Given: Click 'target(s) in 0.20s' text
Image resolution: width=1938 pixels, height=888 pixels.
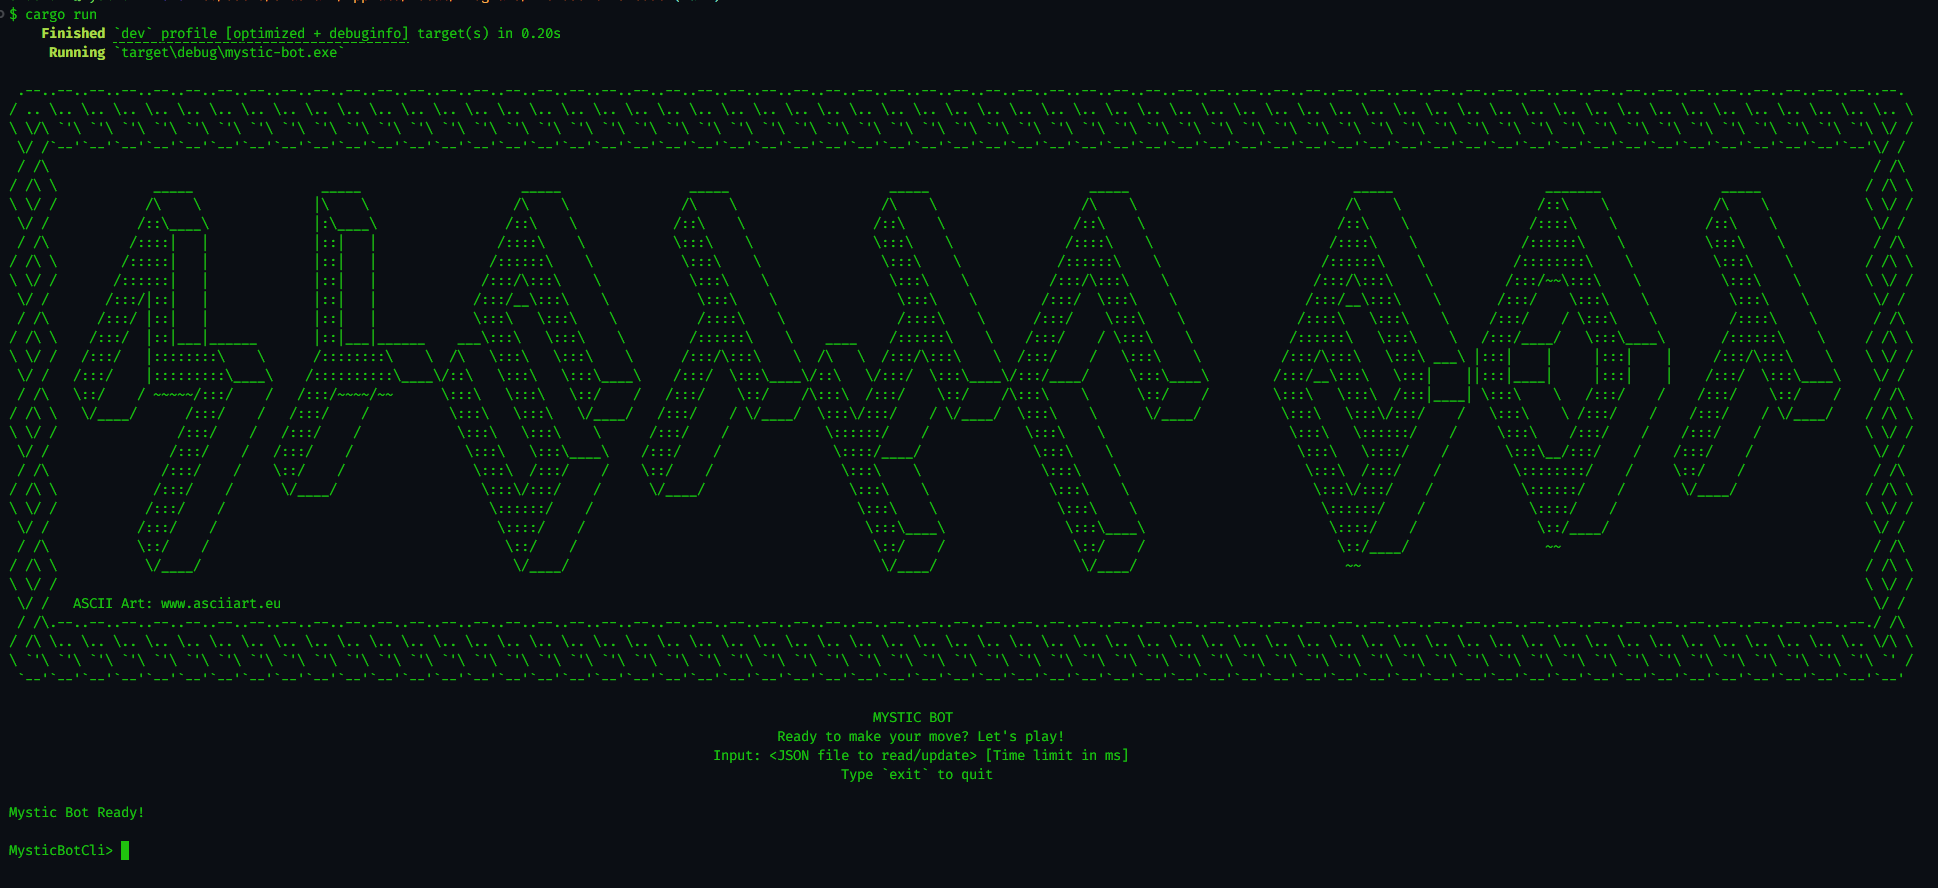Looking at the screenshot, I should click(x=489, y=33).
